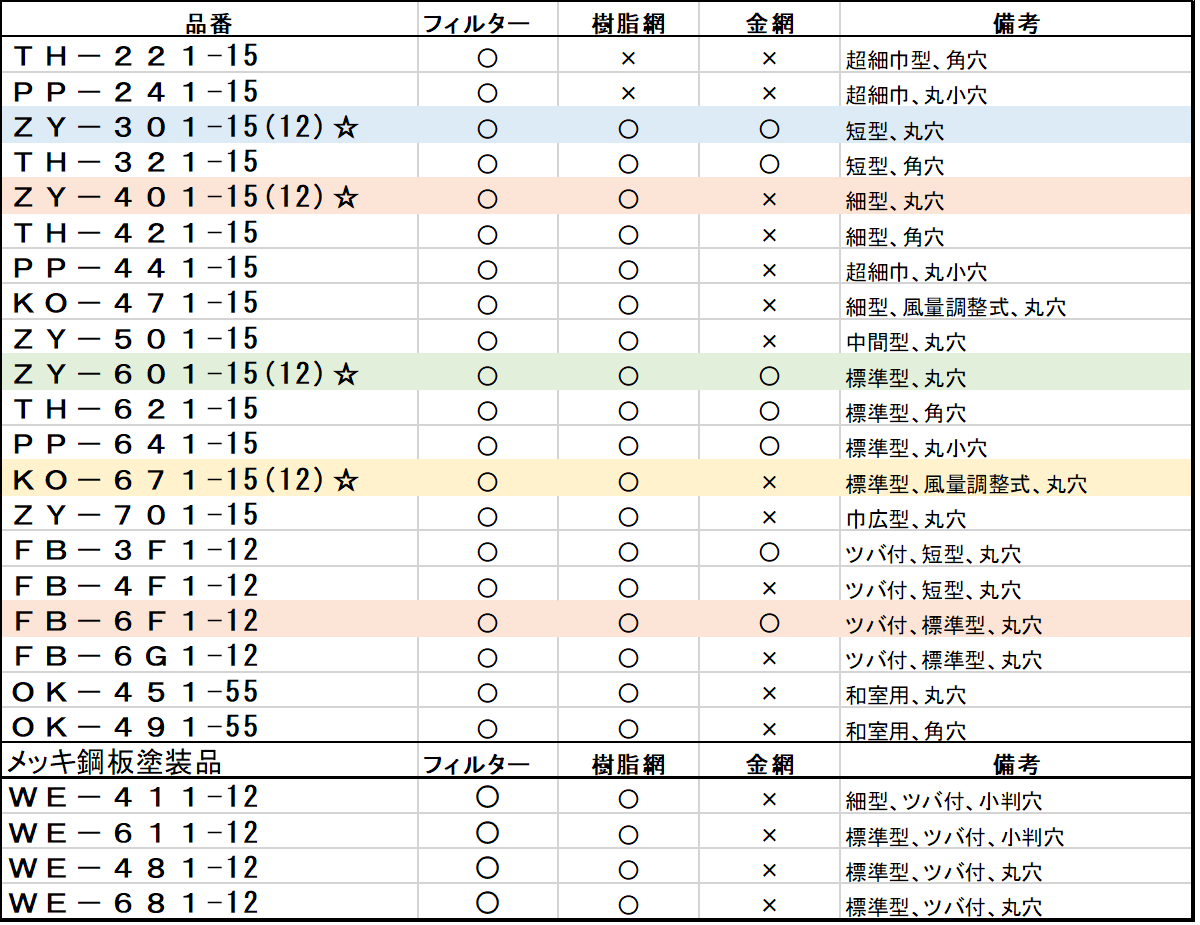Select product number WE-481-12

pyautogui.click(x=134, y=868)
